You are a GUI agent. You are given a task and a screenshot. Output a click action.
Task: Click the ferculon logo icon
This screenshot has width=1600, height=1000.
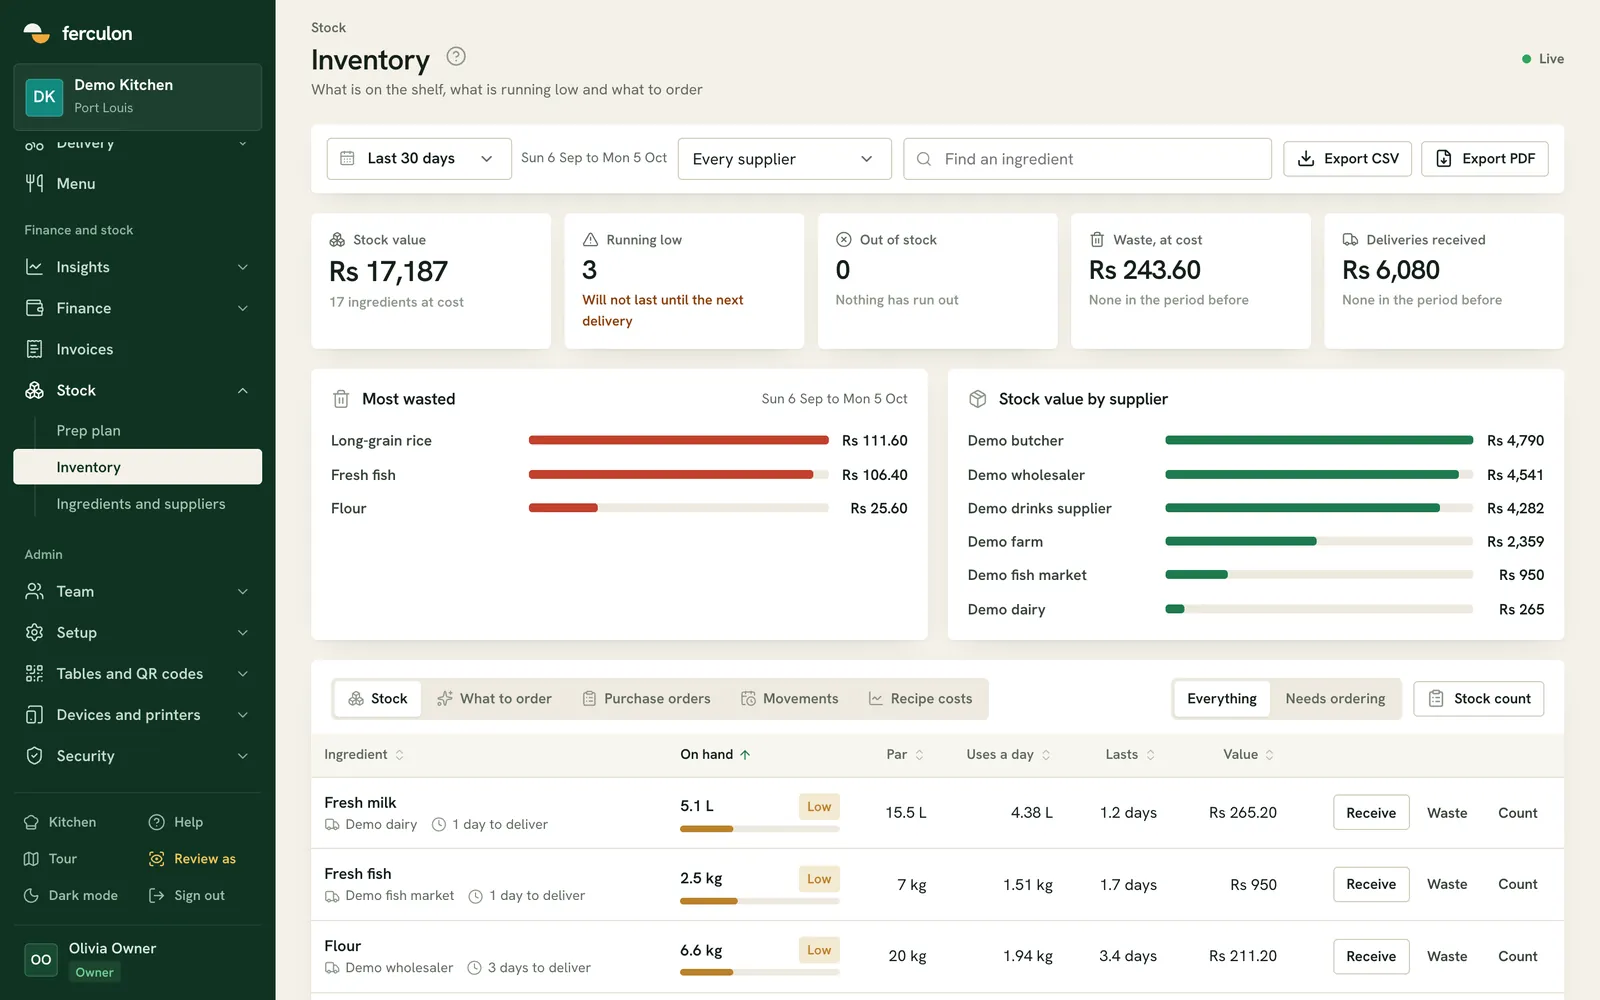coord(37,33)
